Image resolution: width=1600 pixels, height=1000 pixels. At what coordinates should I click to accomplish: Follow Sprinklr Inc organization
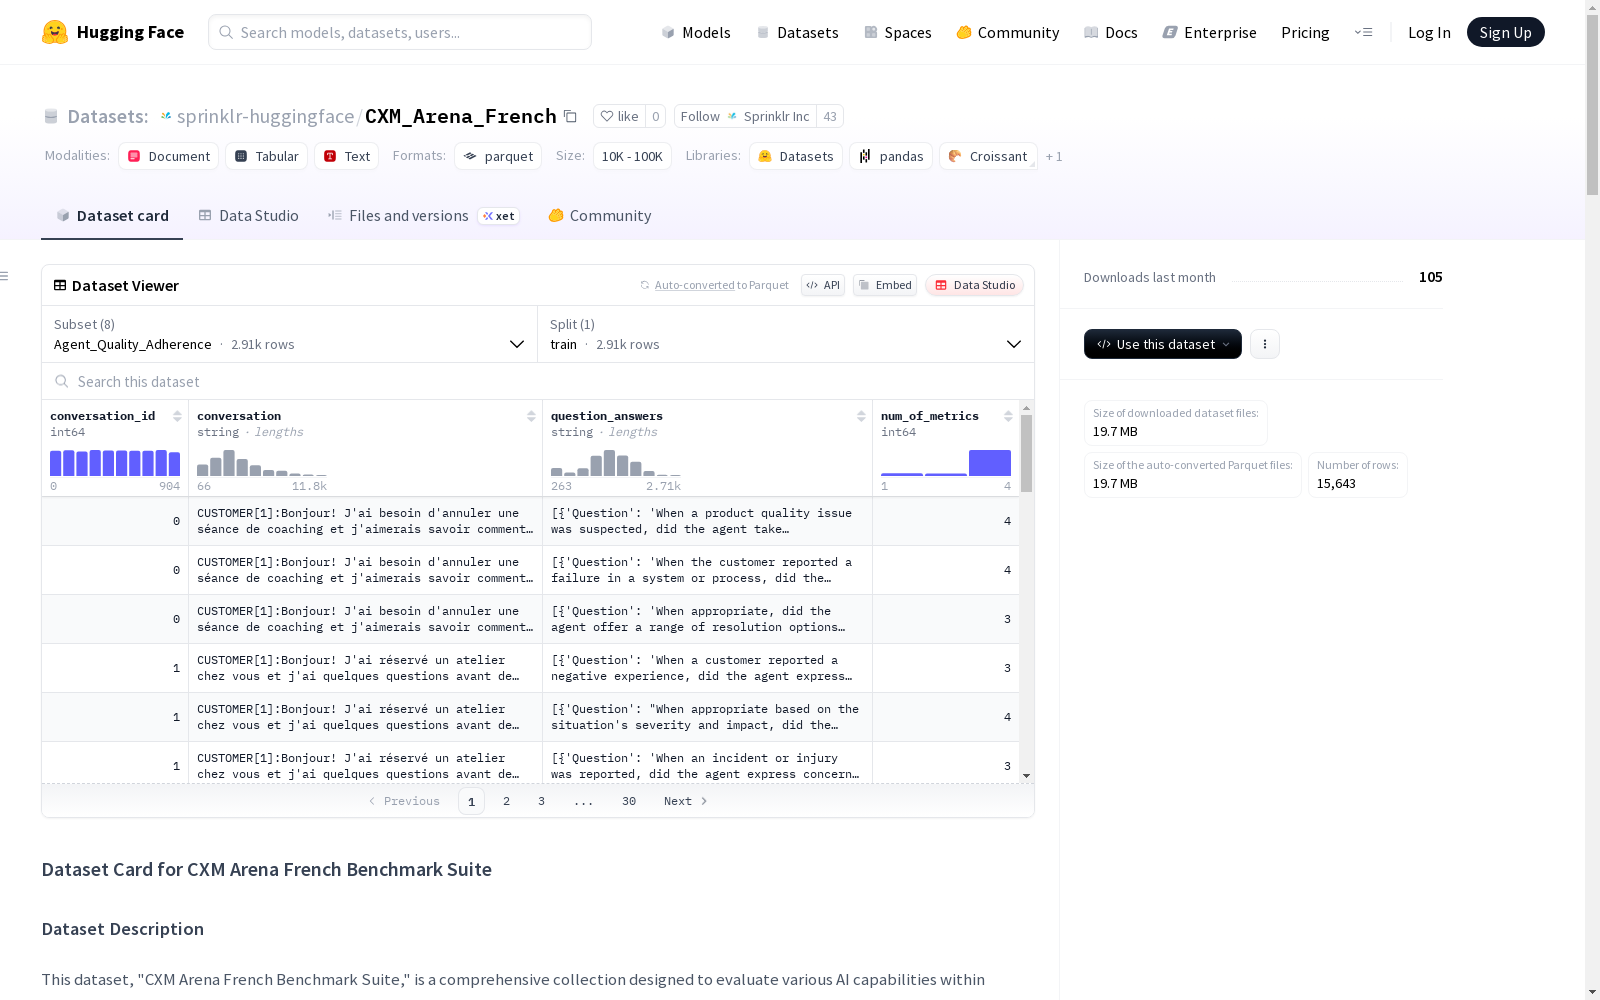[745, 116]
